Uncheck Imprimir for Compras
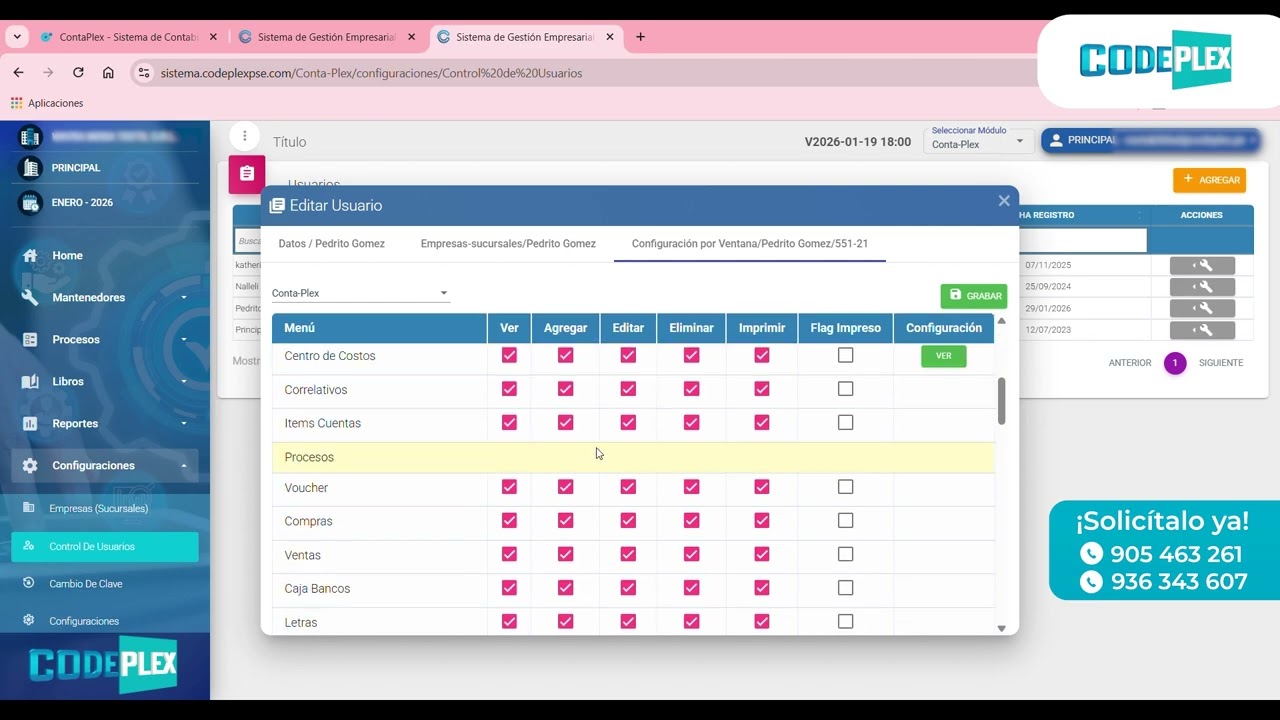 pos(762,521)
